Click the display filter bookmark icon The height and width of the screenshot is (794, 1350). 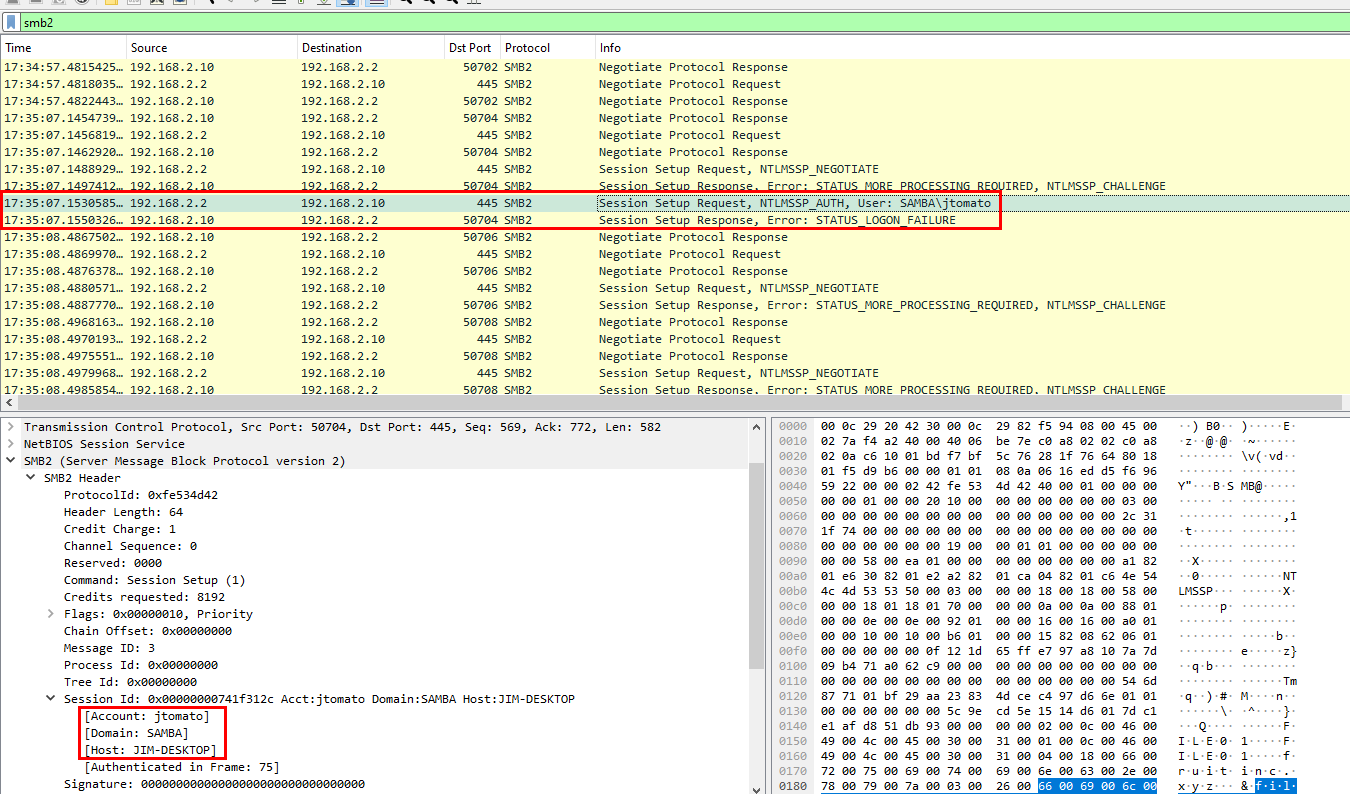11,21
